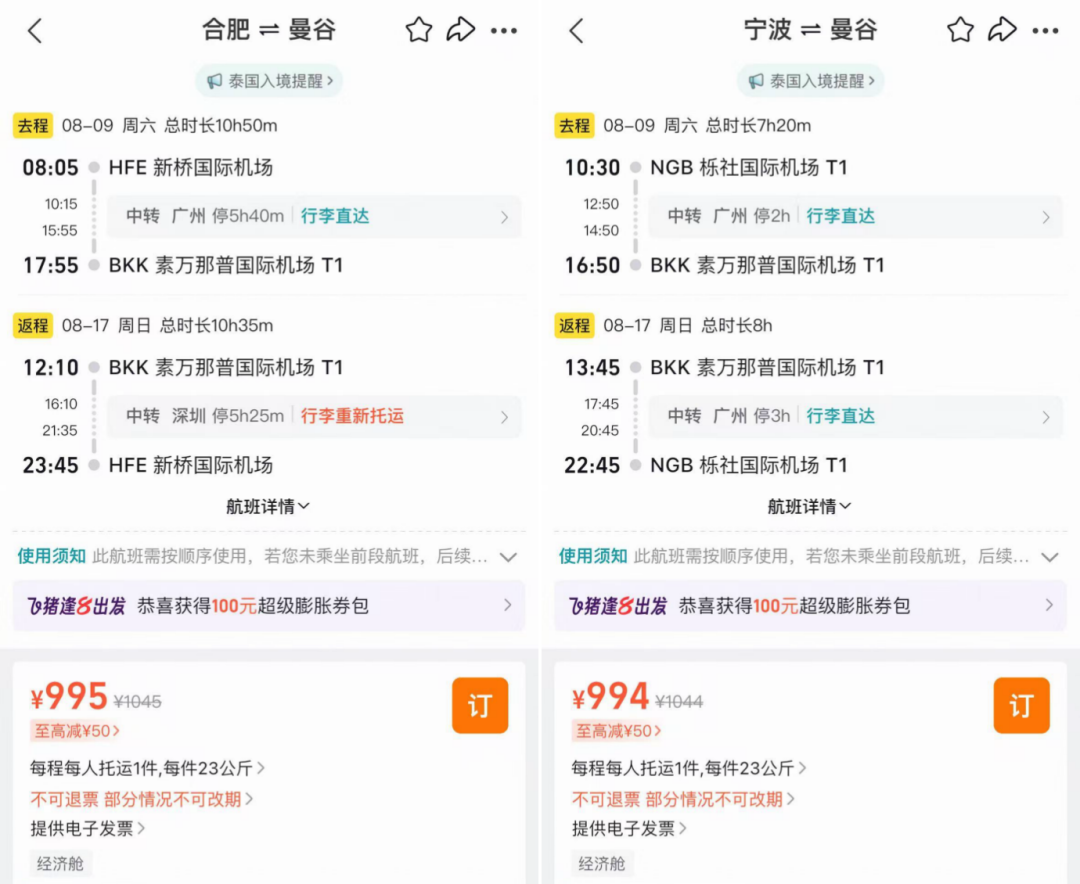Tap 订 button to book the ¥995 flight
1080x884 pixels.
pos(480,705)
